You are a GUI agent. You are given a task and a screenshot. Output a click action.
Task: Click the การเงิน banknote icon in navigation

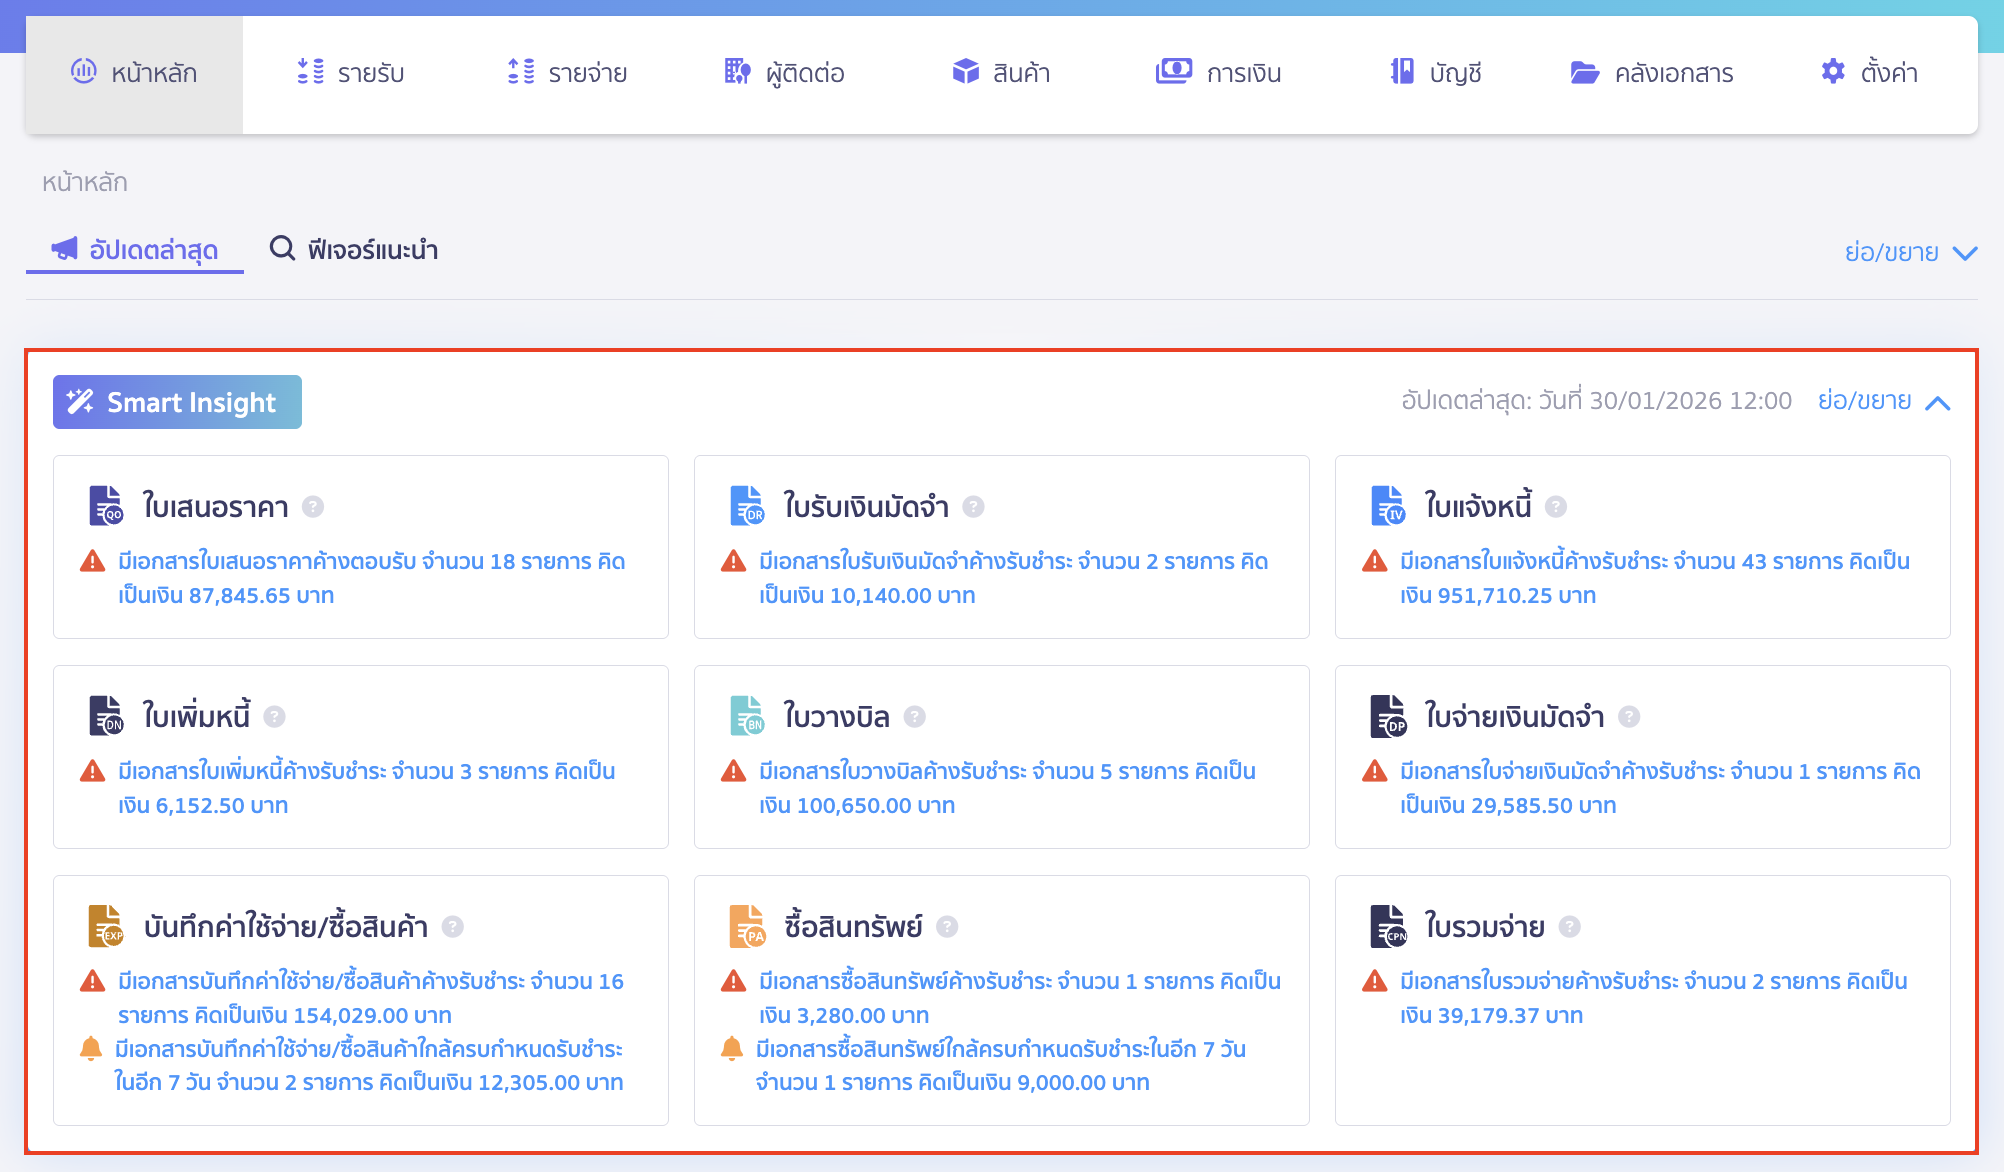click(x=1173, y=71)
